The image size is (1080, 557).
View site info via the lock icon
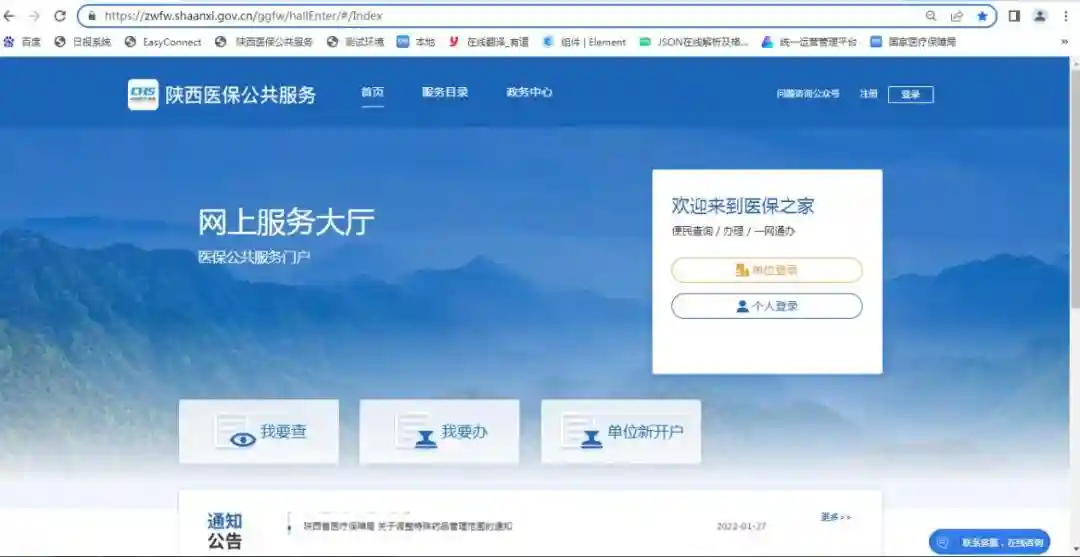[x=92, y=16]
